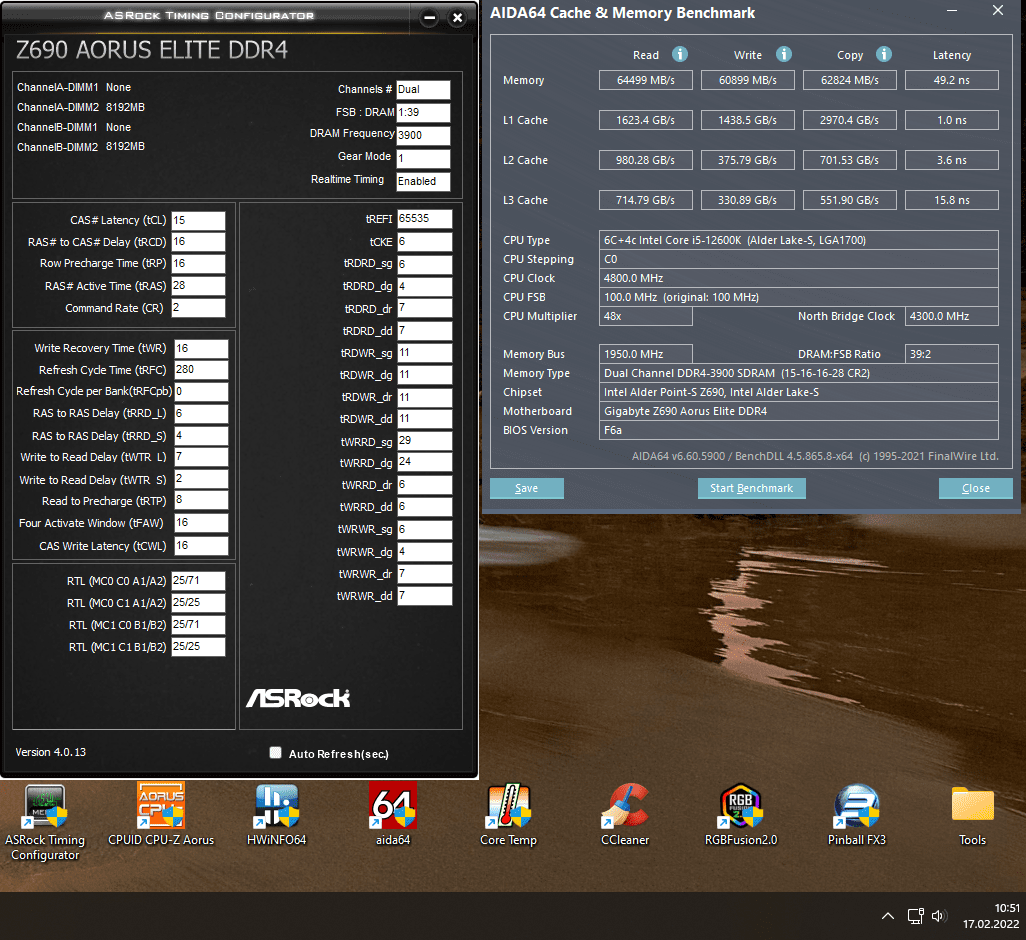Image resolution: width=1026 pixels, height=940 pixels.
Task: Click the tWRWR_dd value field
Action: tap(424, 596)
